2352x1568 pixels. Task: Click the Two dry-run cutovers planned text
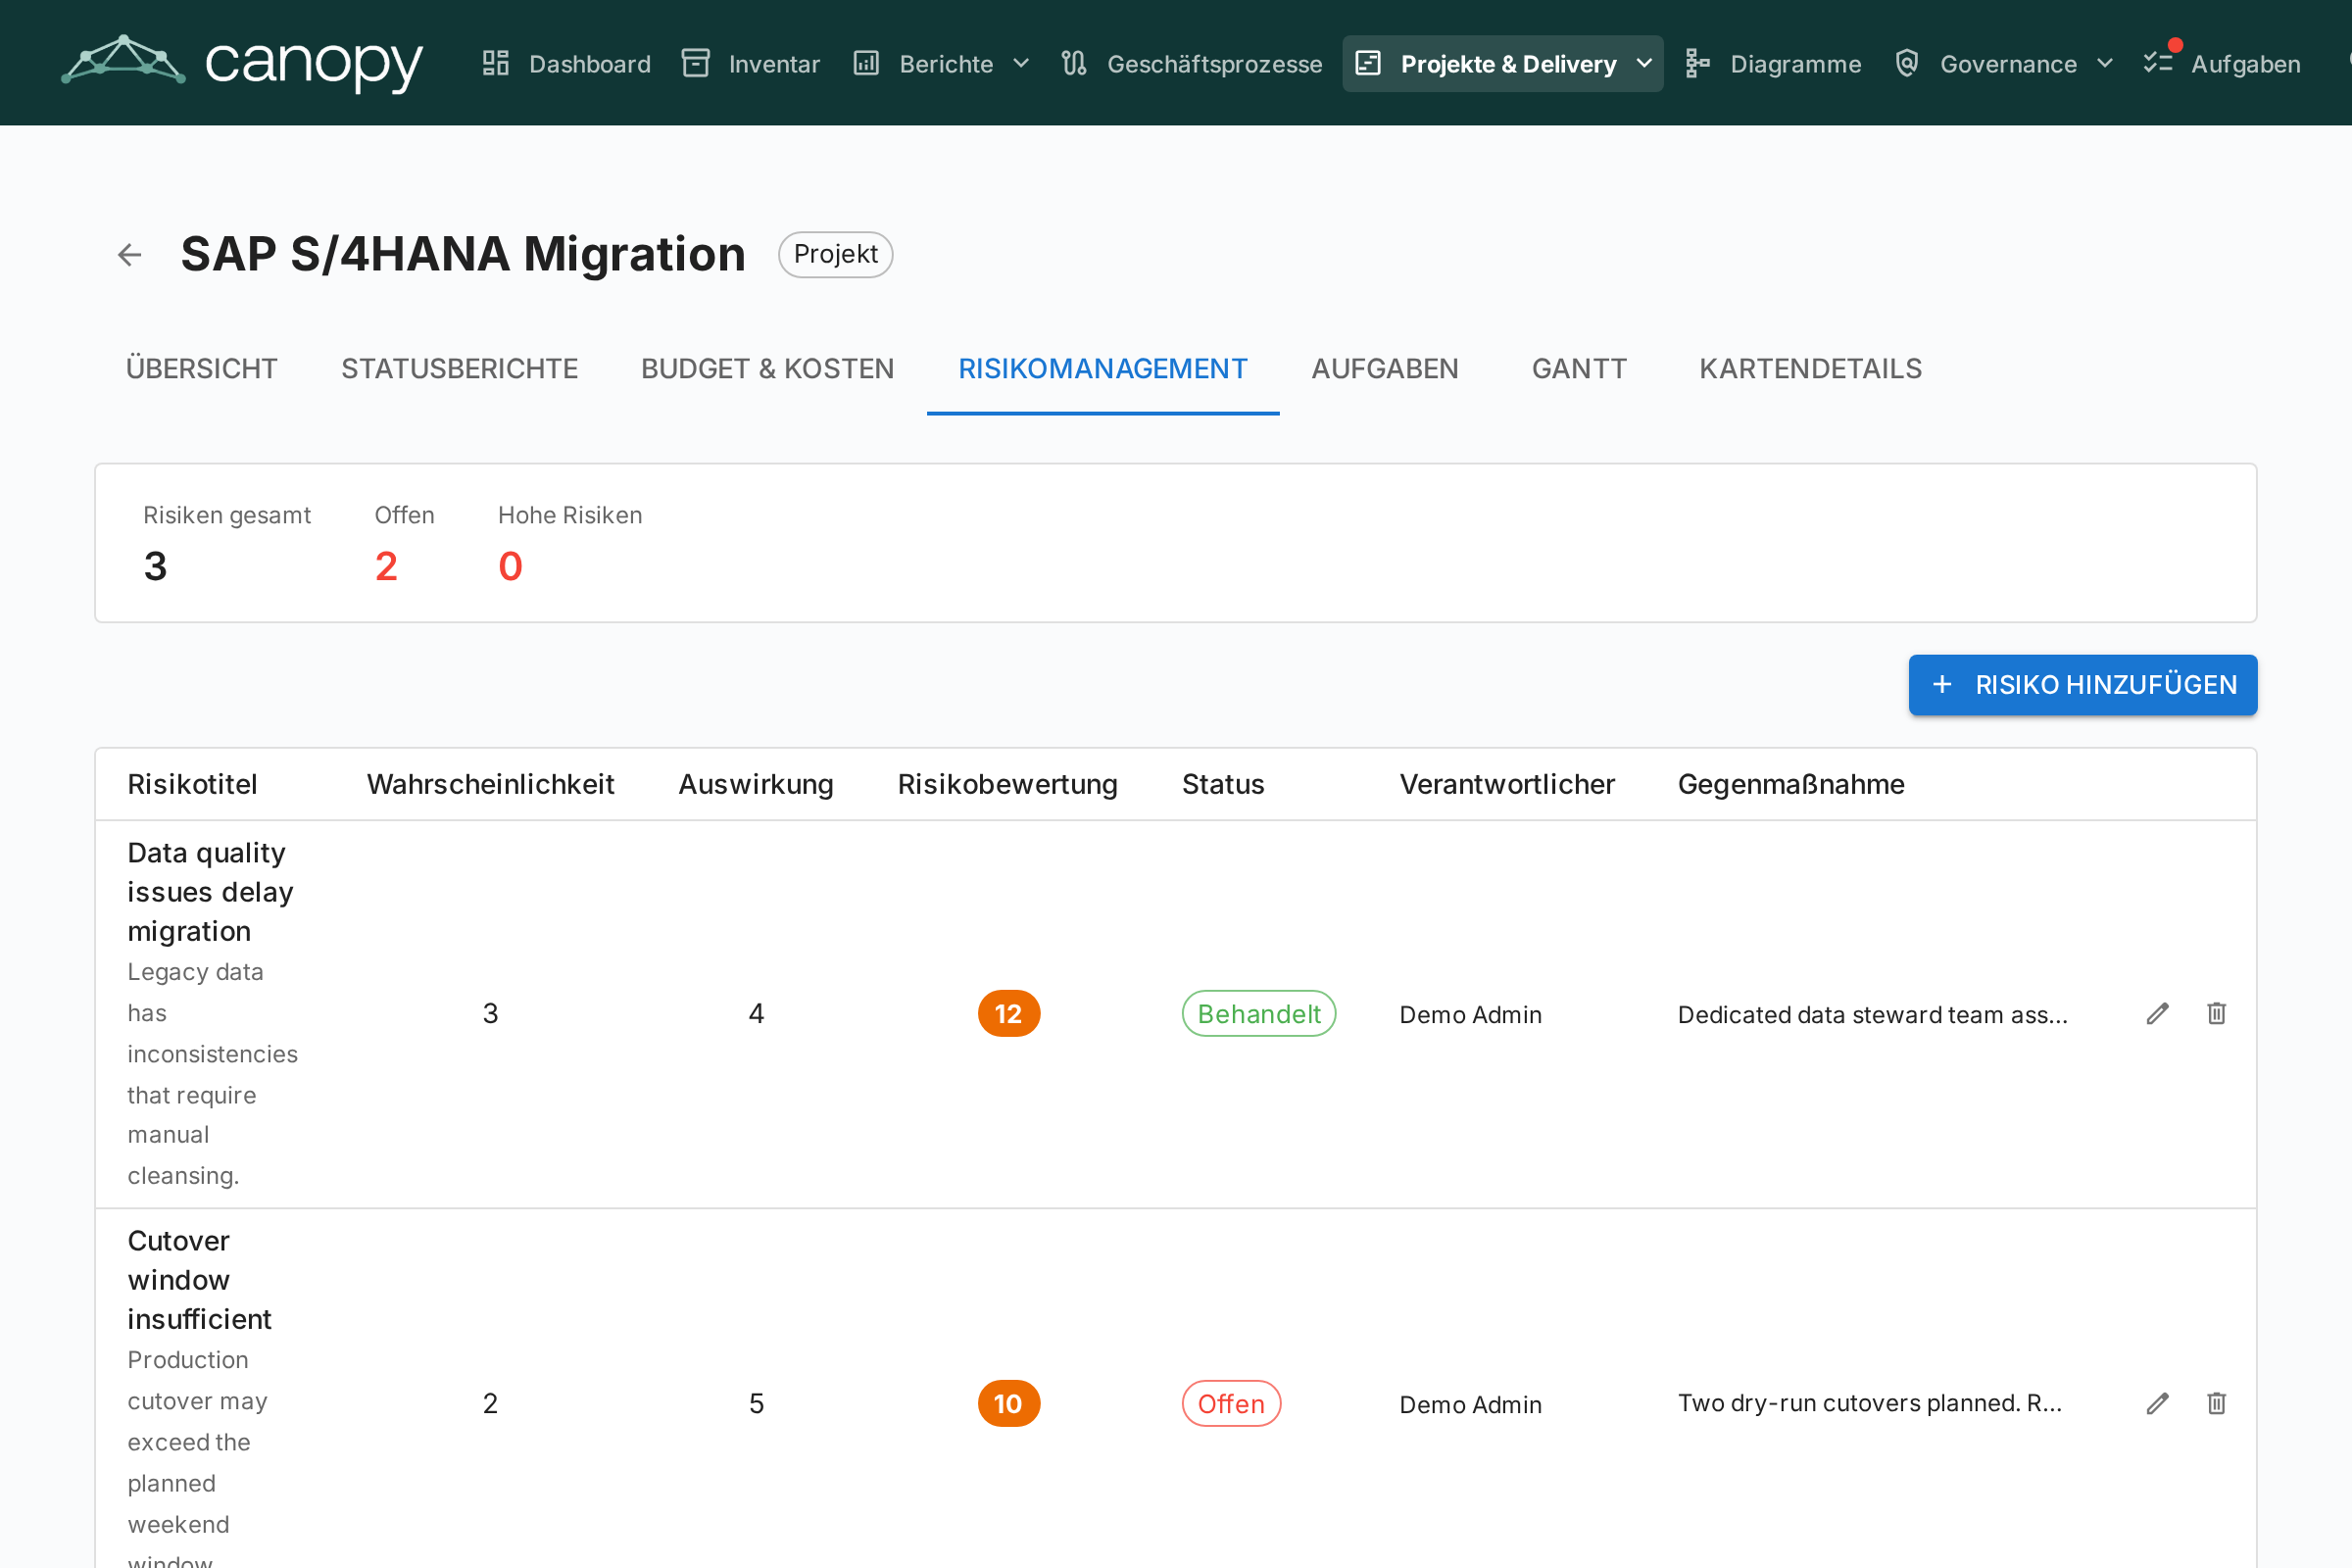(x=1869, y=1404)
